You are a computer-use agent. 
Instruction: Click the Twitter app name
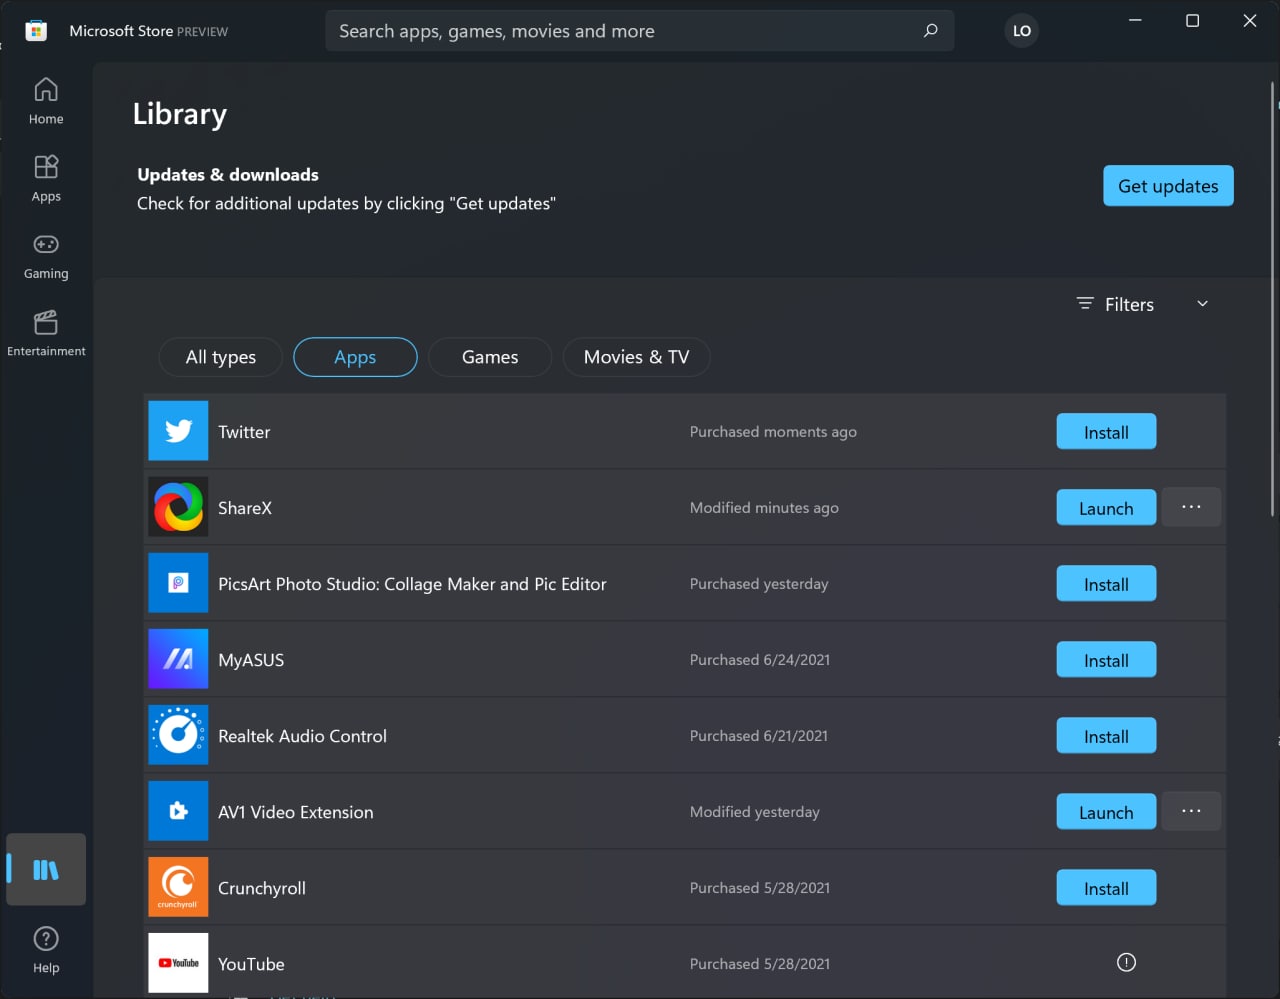[x=244, y=432]
